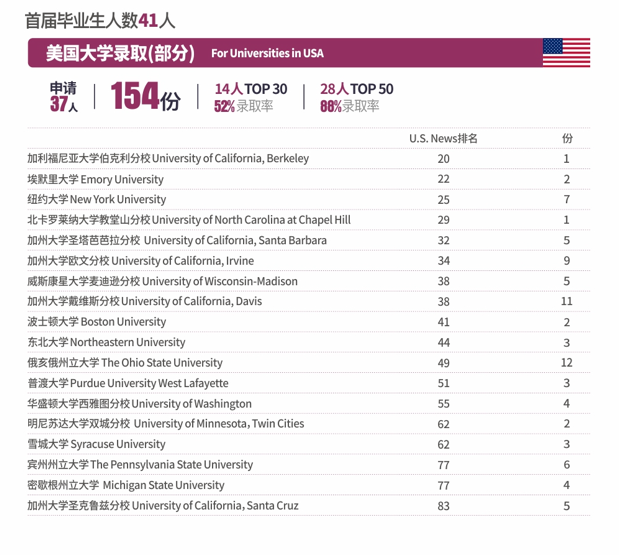Click rank 49 for Ohio State

tap(443, 363)
